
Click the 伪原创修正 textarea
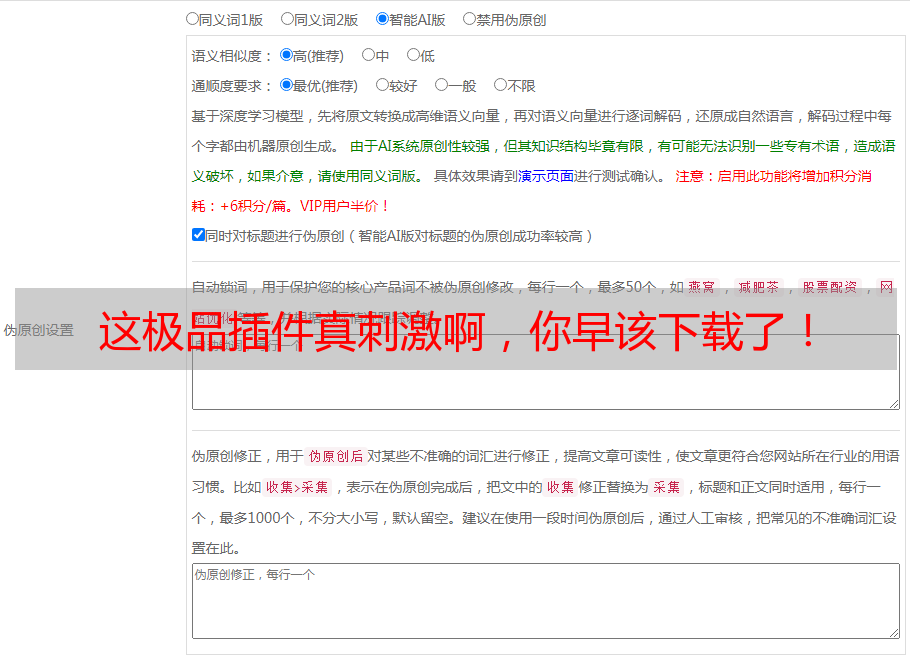coord(546,601)
